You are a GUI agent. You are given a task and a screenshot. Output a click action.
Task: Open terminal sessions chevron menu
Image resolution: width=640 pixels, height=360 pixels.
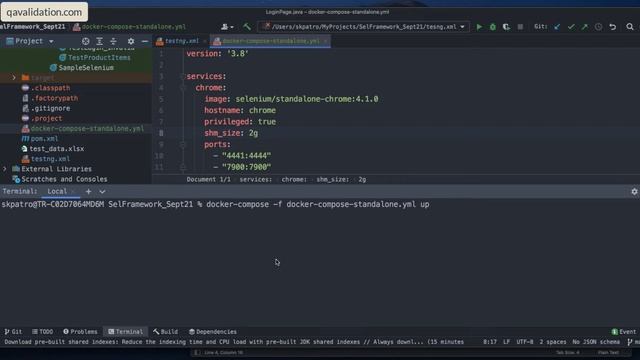click(x=102, y=191)
